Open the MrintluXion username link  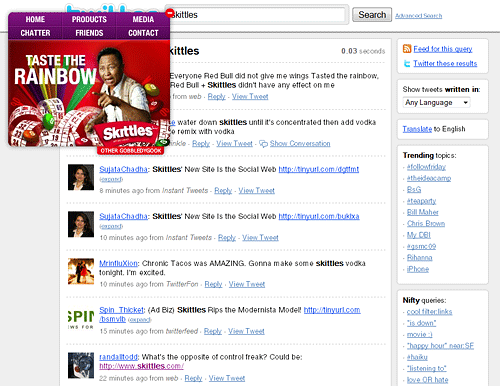pyautogui.click(x=118, y=263)
